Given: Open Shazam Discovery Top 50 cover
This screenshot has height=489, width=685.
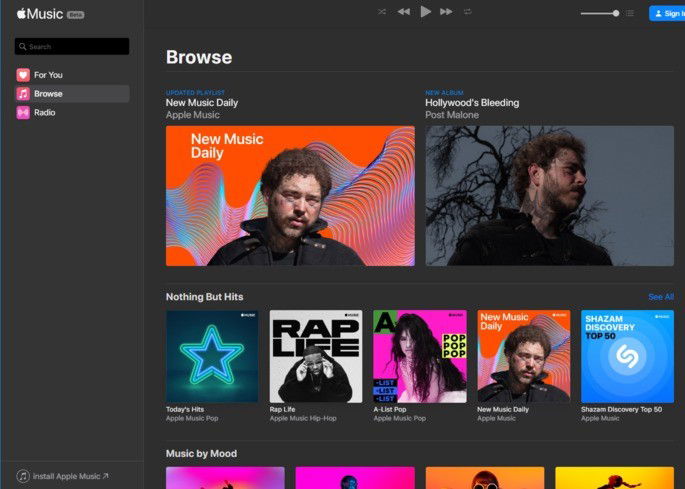Looking at the screenshot, I should point(627,357).
